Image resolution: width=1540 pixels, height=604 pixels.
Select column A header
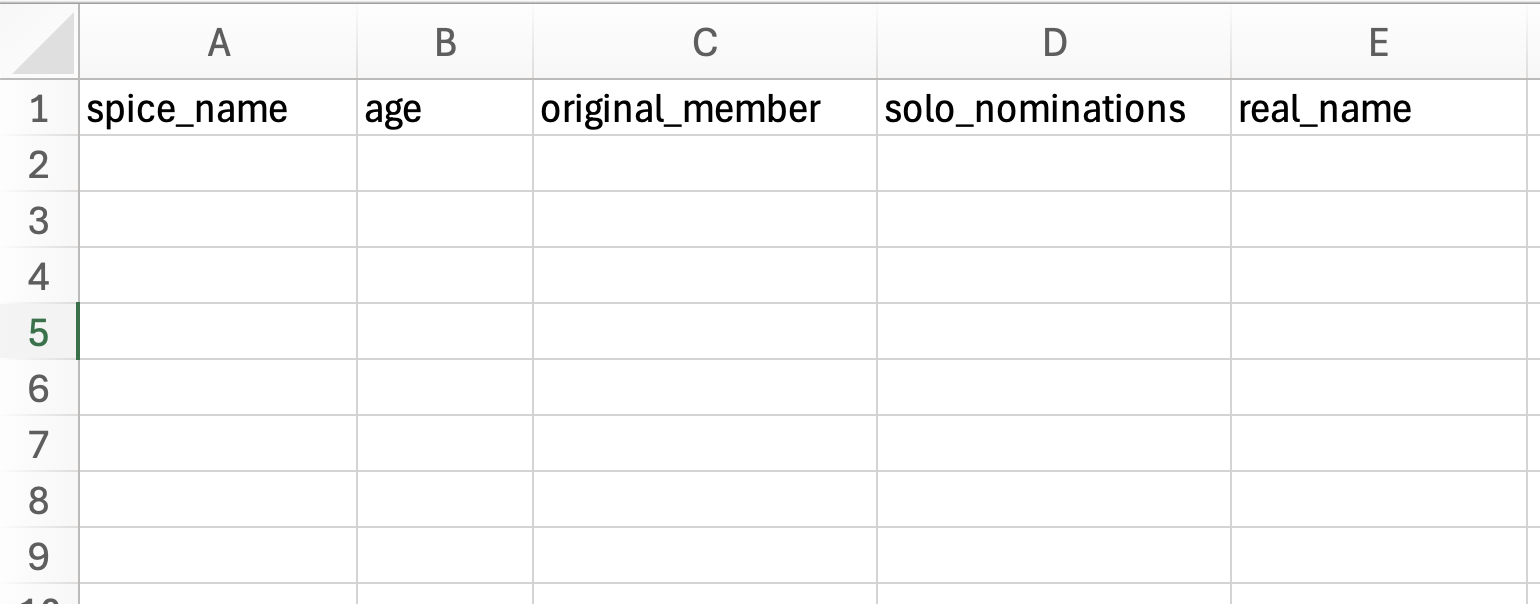click(x=218, y=42)
